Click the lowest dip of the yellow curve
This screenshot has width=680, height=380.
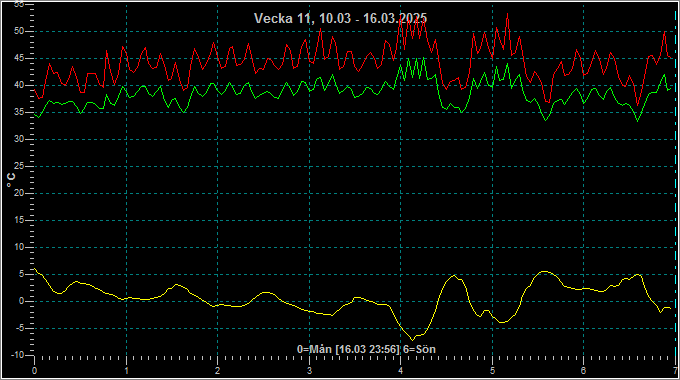[412, 340]
